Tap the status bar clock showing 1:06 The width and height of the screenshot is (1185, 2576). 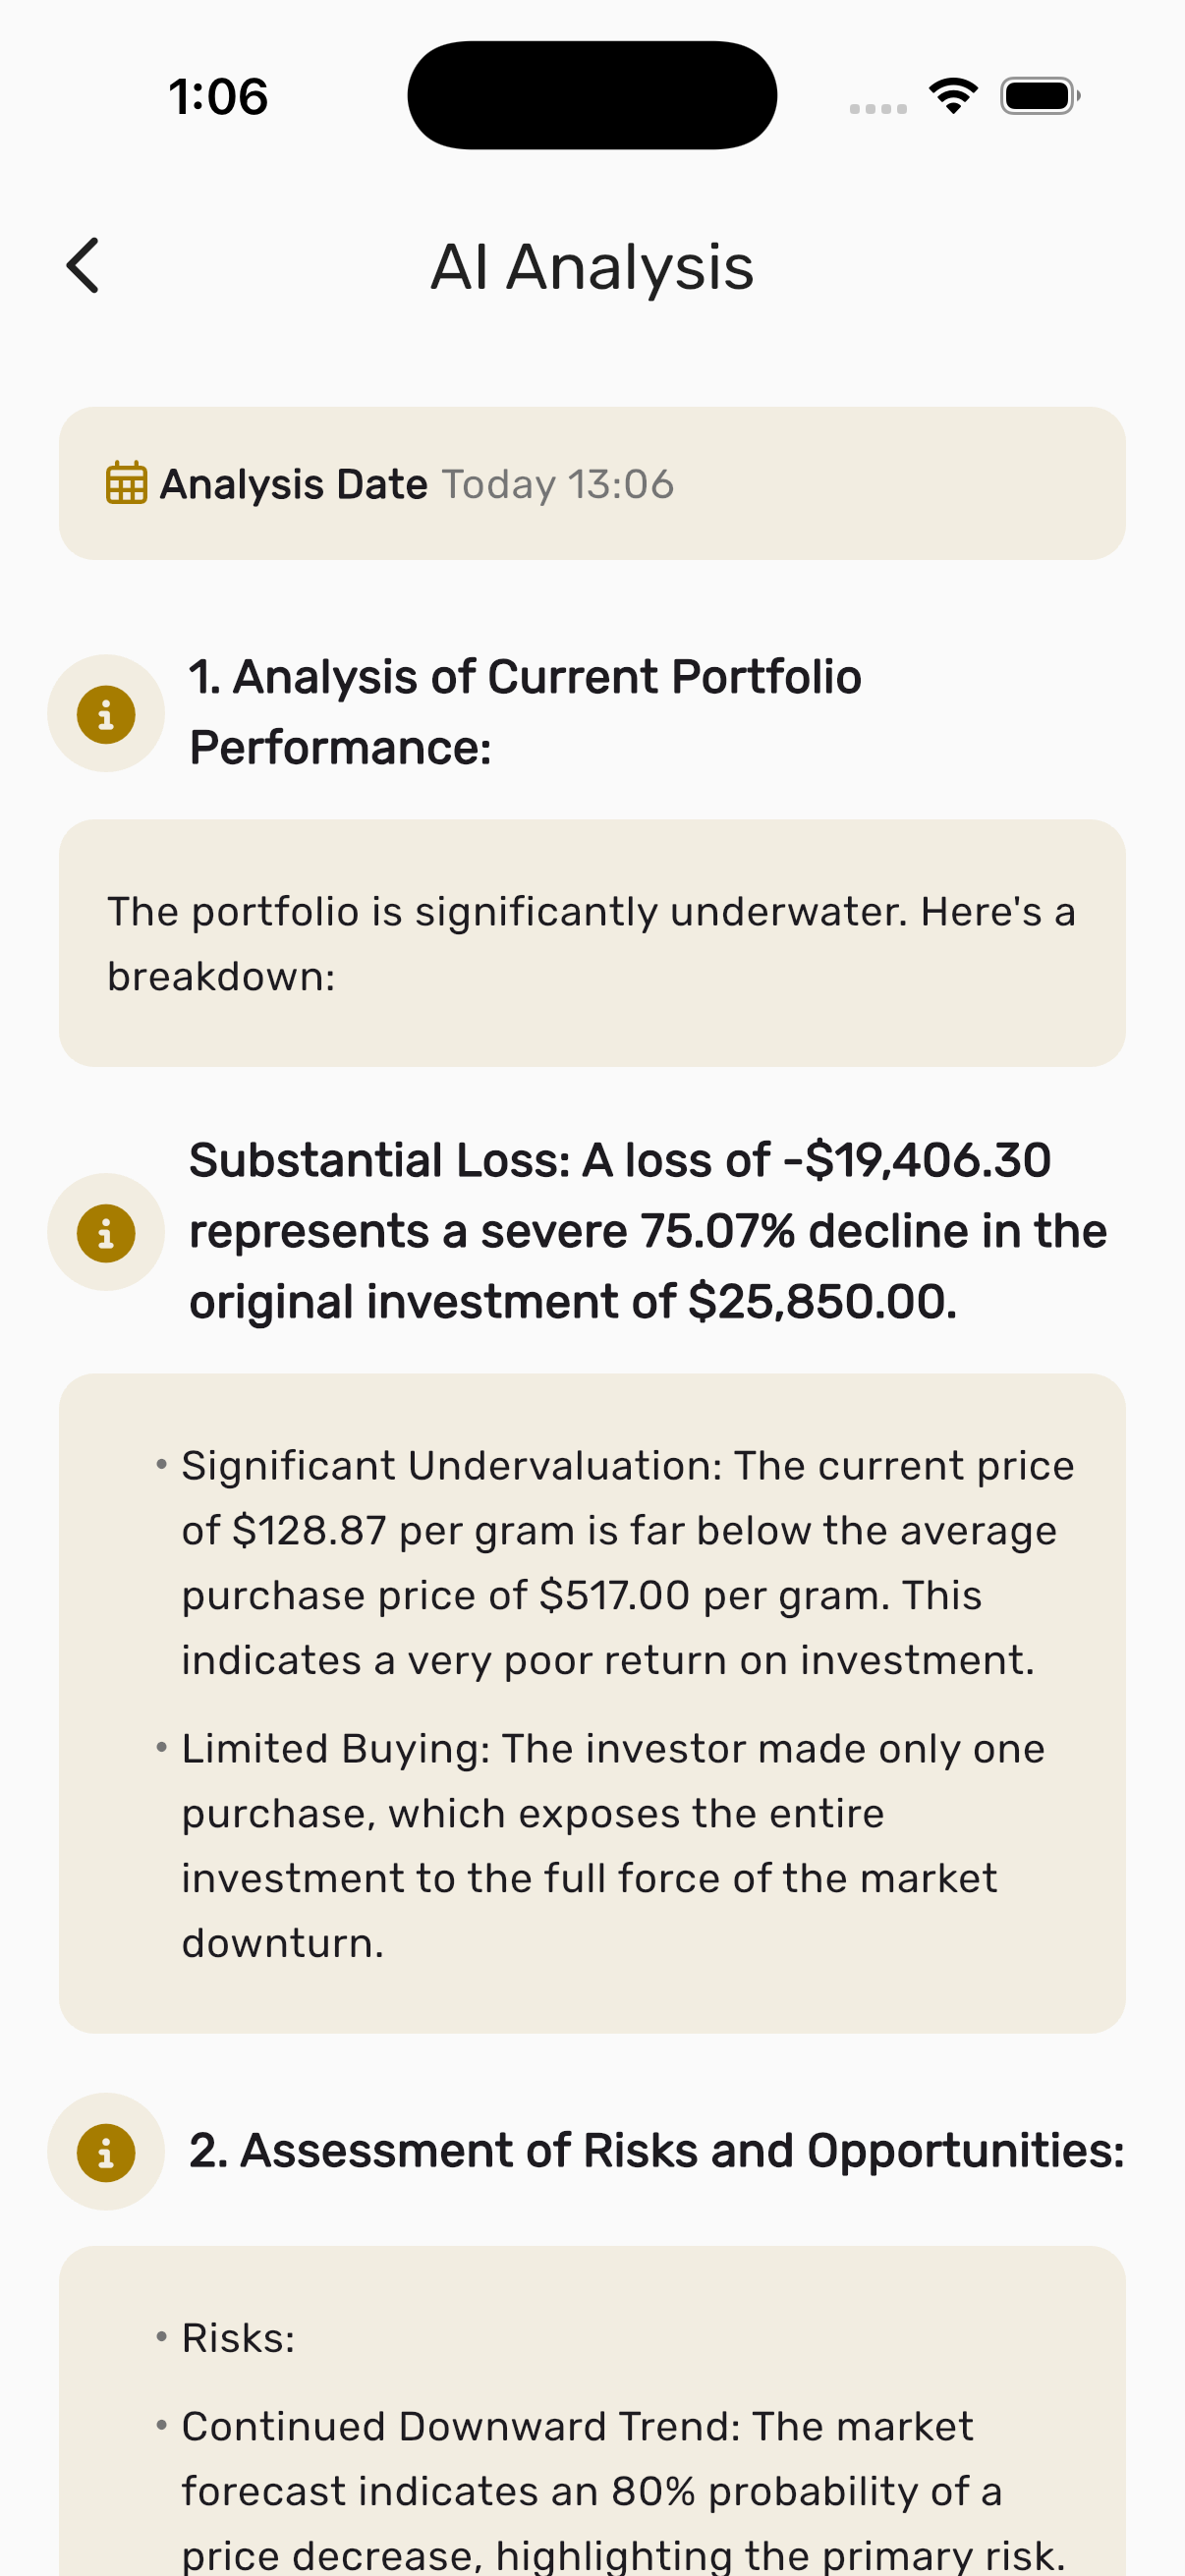pos(218,97)
